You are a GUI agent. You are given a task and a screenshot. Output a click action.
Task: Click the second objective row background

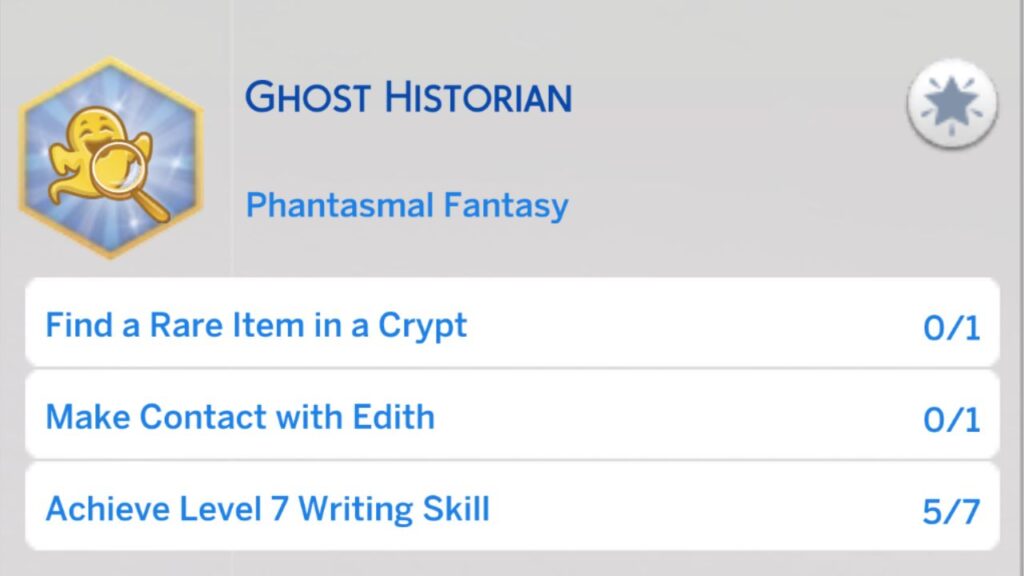click(x=512, y=416)
